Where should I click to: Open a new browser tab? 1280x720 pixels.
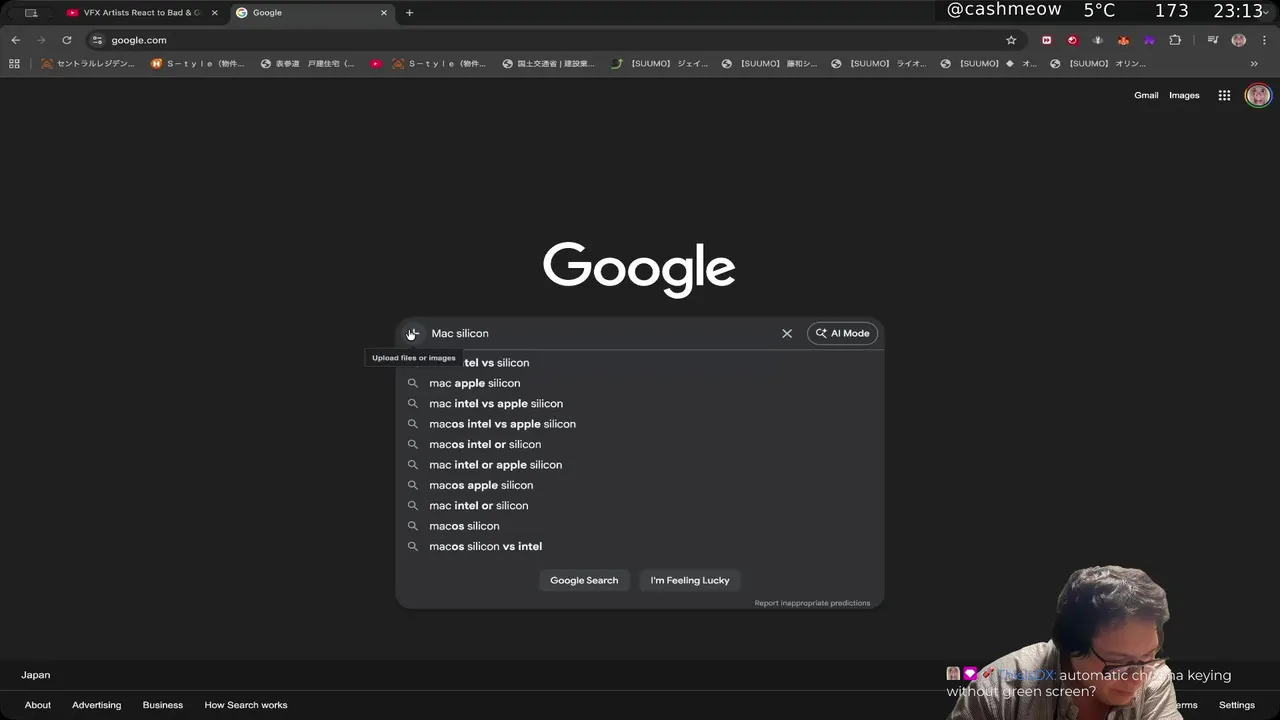tap(409, 13)
